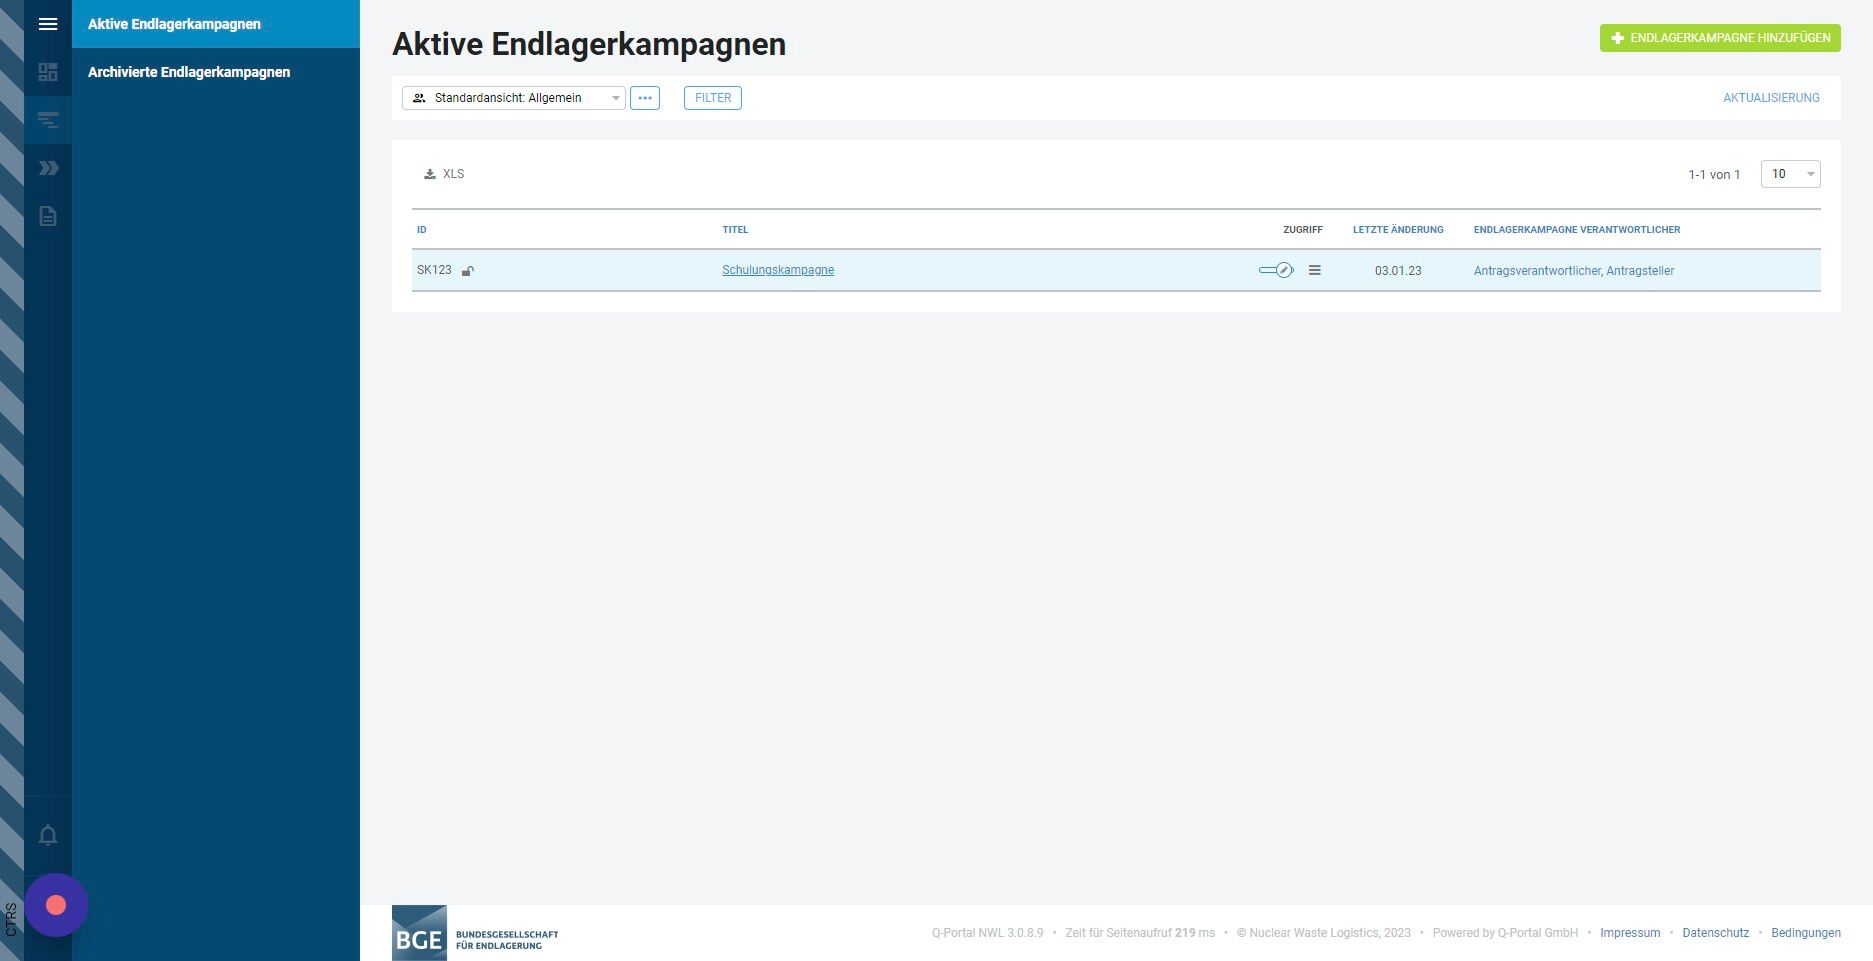Screen dimensions: 1873x961
Task: Click the Antragsverantwortlicher, Antragsteller cell
Action: [x=1574, y=271]
